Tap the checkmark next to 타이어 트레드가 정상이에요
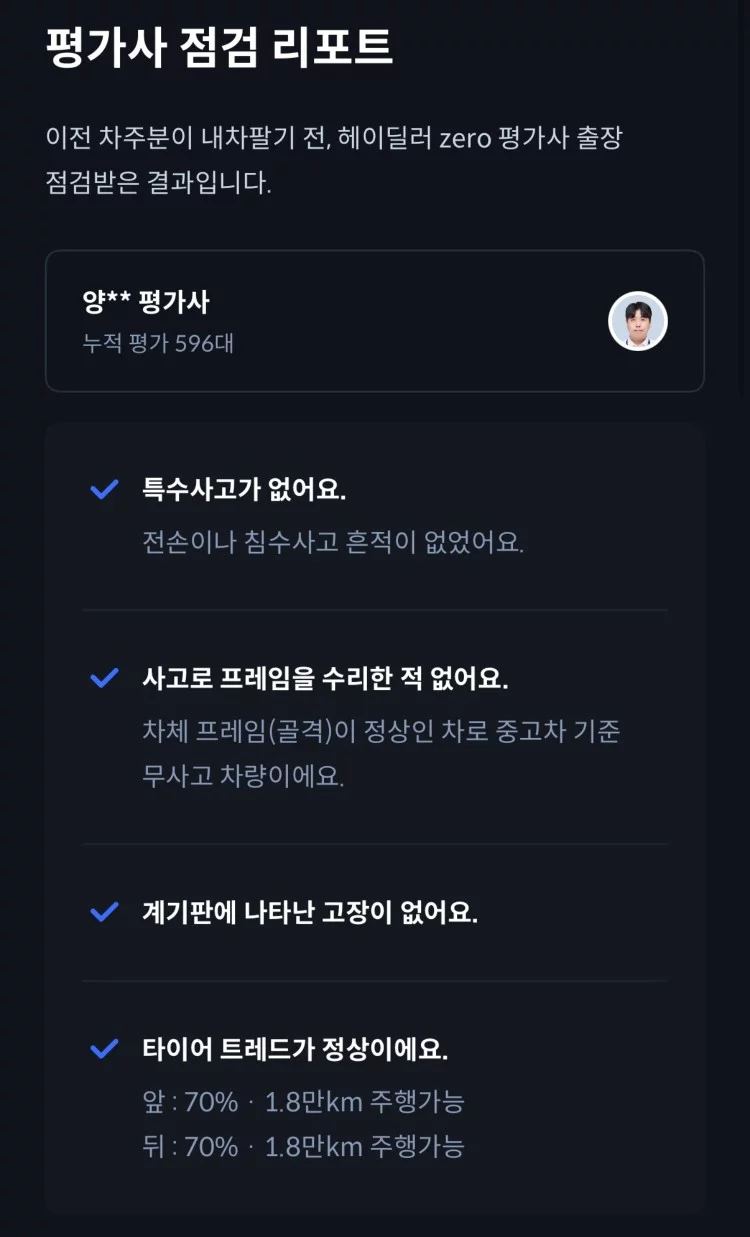Viewport: 750px width, 1237px height. click(104, 1050)
